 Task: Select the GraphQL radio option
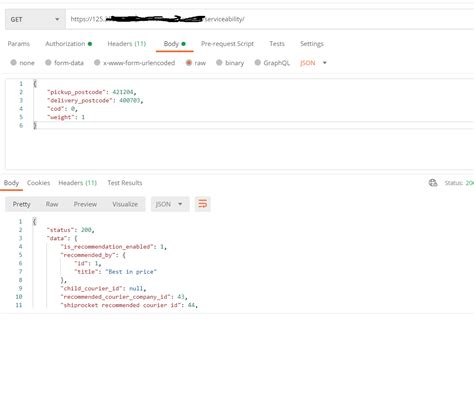[x=258, y=62]
